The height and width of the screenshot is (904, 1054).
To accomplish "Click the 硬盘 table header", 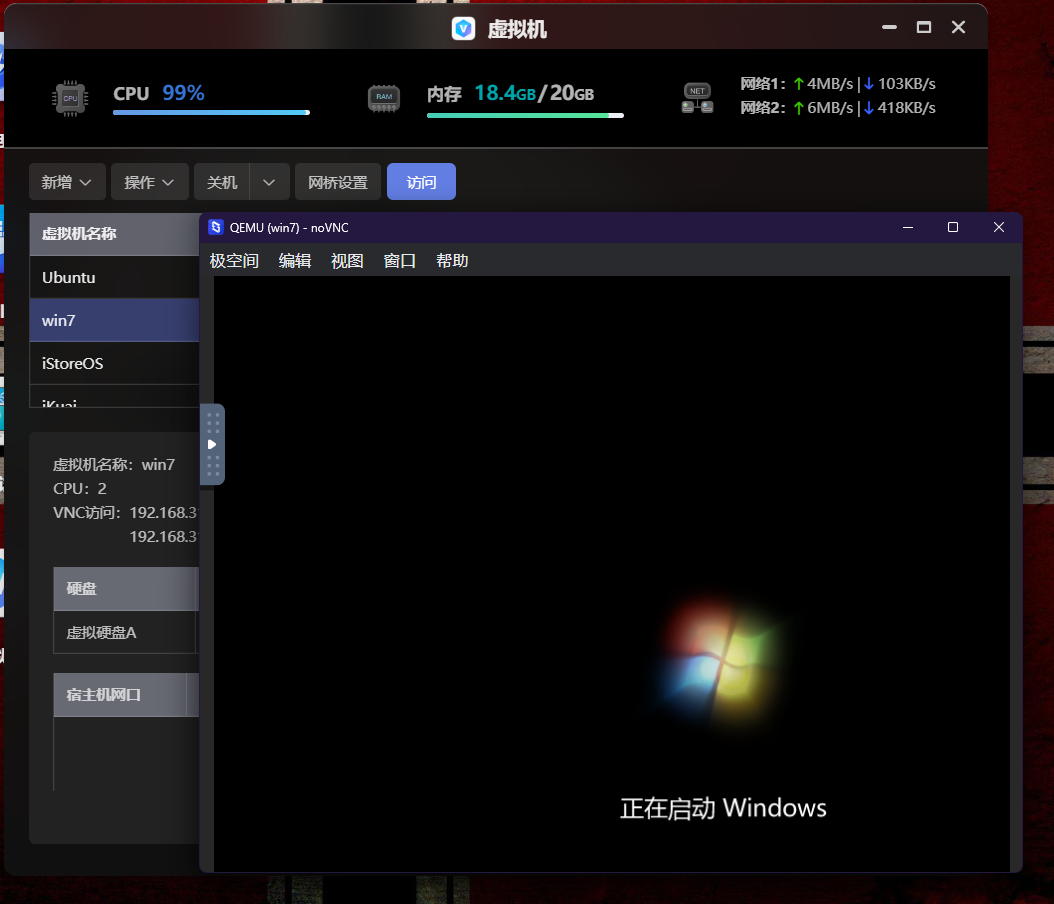I will (x=126, y=589).
